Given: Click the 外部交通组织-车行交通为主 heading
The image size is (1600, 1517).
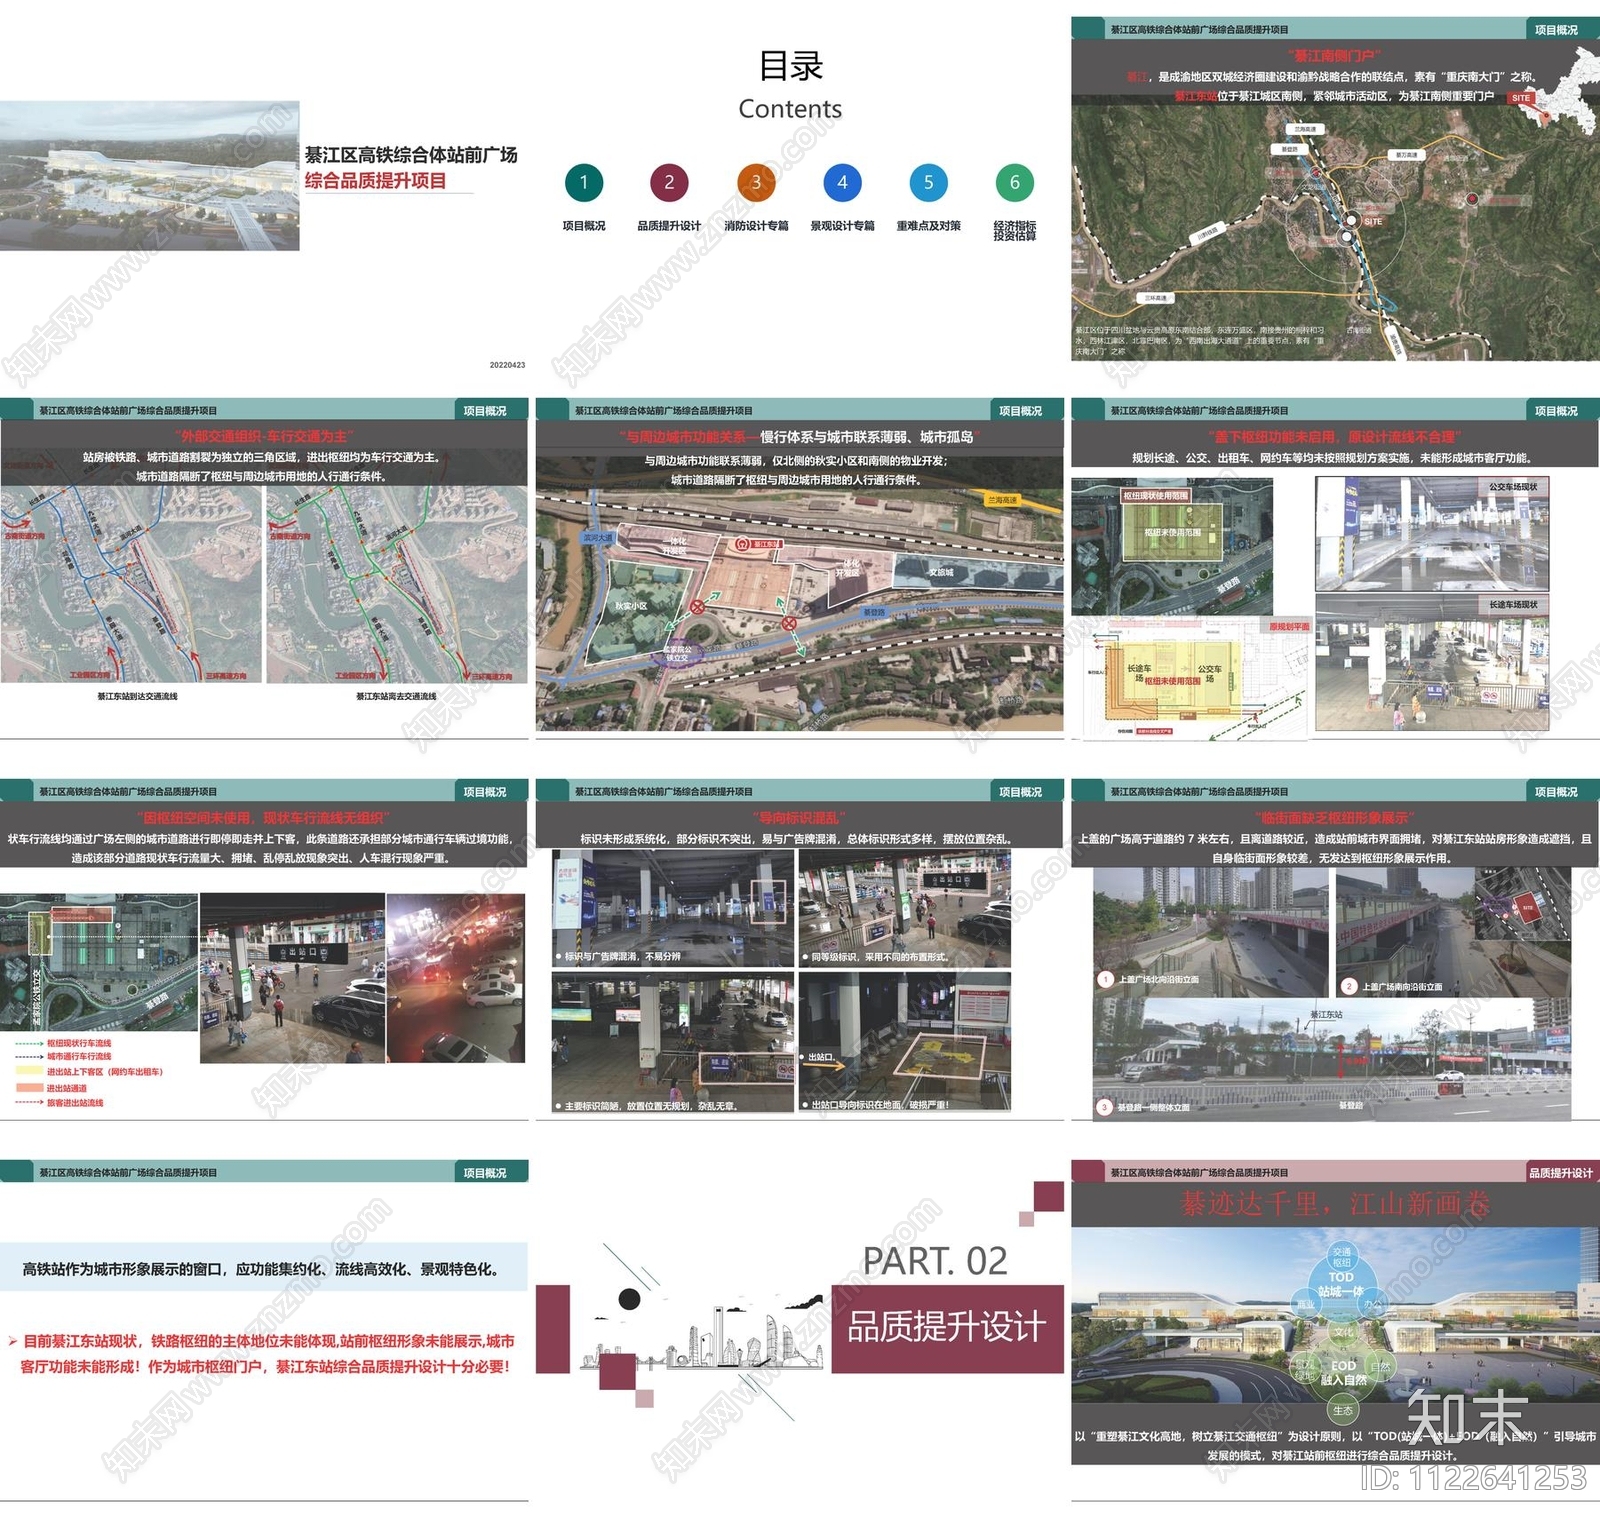Looking at the screenshot, I should click(x=264, y=436).
